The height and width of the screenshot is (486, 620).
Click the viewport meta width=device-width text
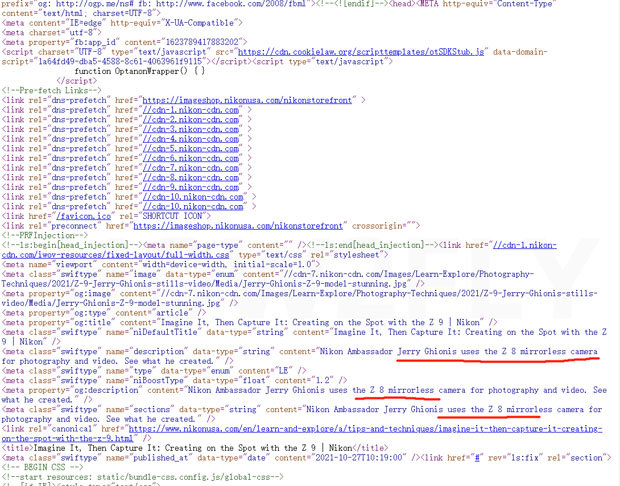pos(184,265)
